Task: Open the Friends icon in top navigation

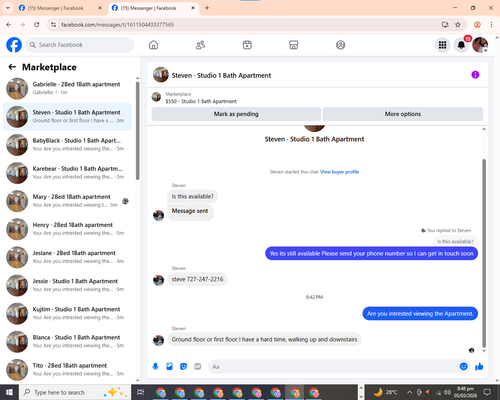Action: click(x=200, y=45)
